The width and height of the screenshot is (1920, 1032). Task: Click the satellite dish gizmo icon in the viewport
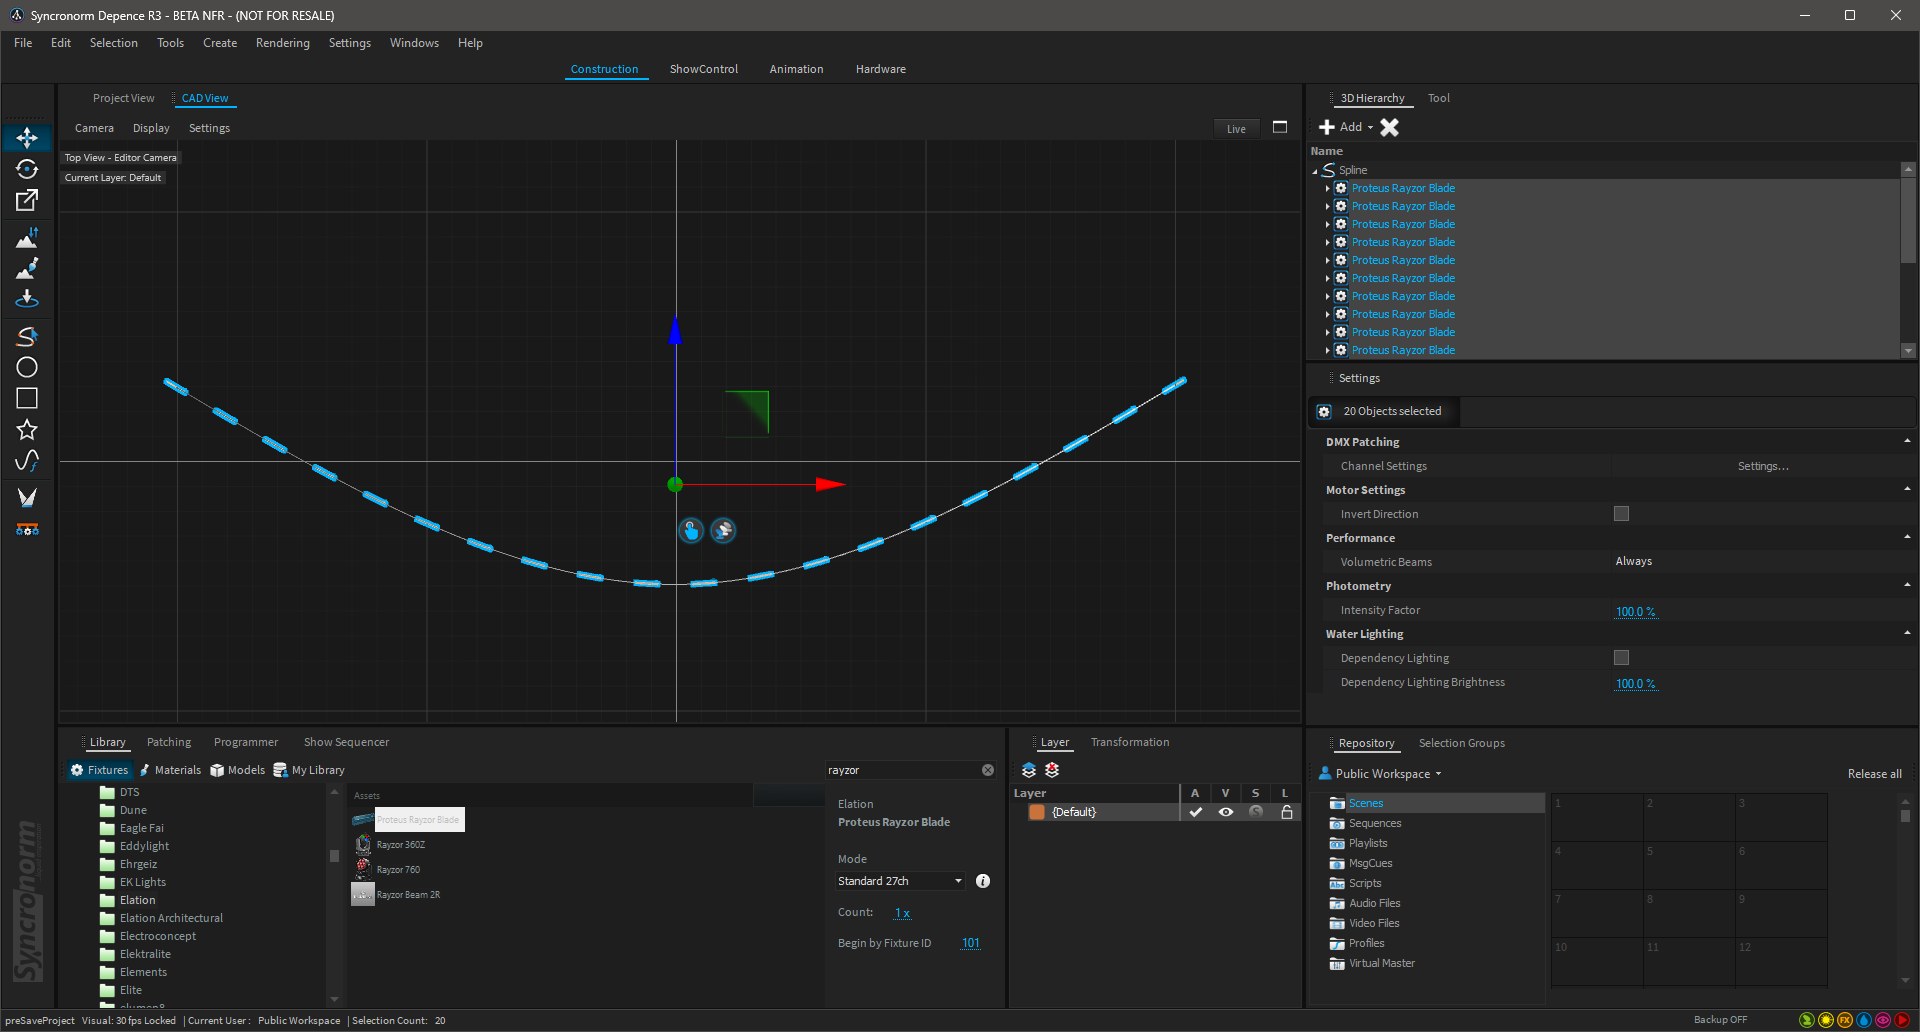point(723,531)
